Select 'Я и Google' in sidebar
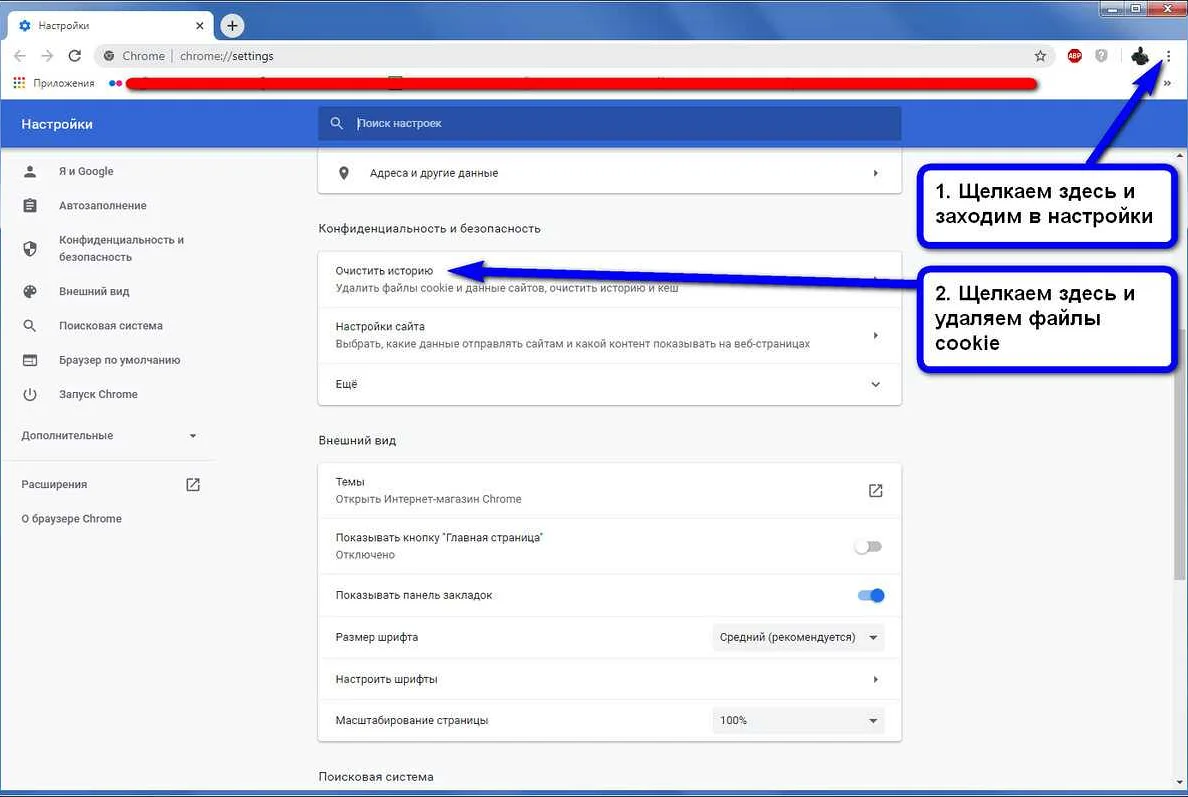1188x797 pixels. [x=86, y=171]
